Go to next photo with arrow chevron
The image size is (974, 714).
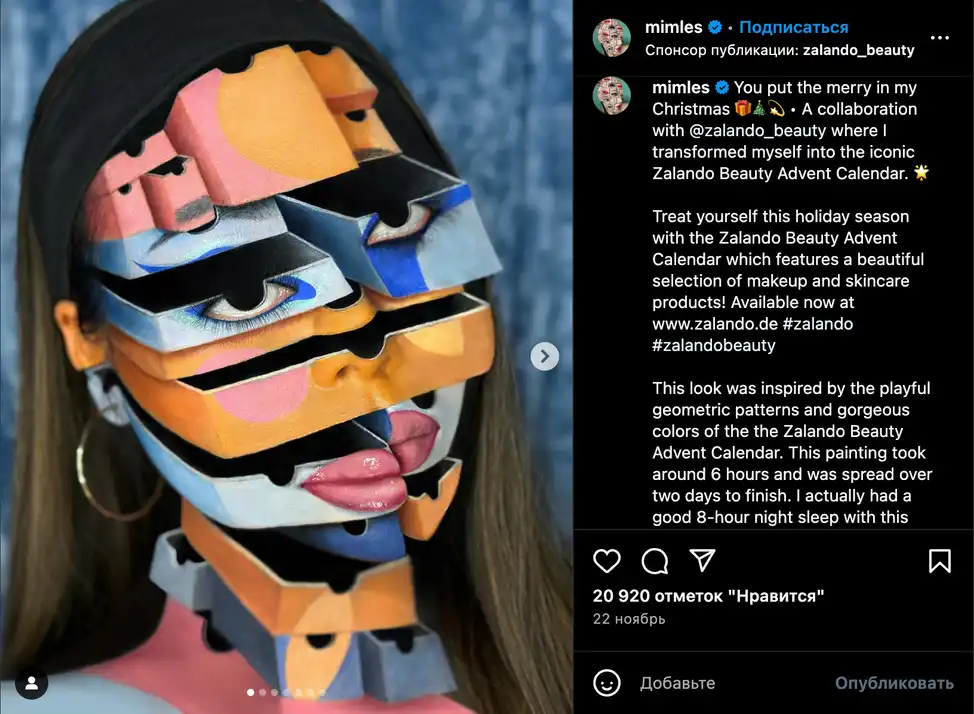click(544, 356)
